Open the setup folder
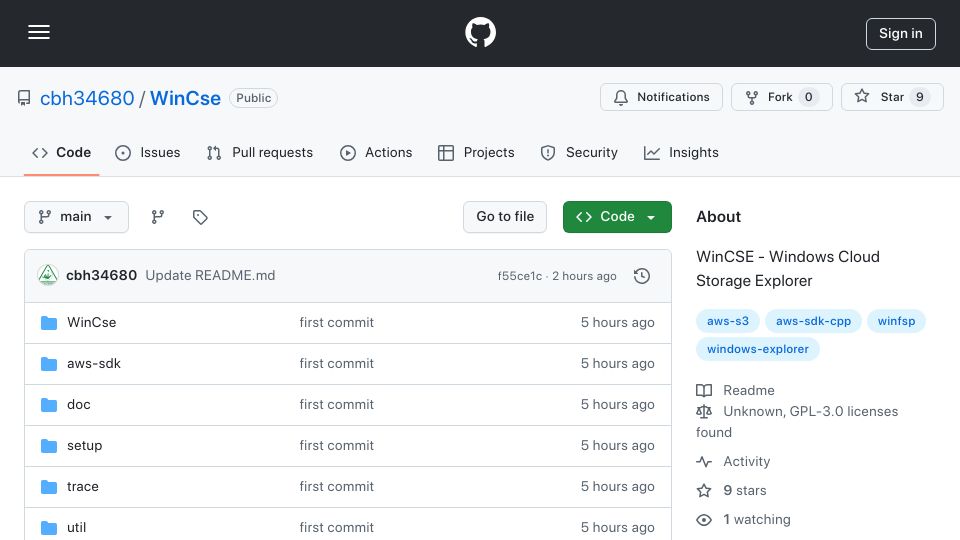Screen dimensions: 960x540 (x=84, y=446)
